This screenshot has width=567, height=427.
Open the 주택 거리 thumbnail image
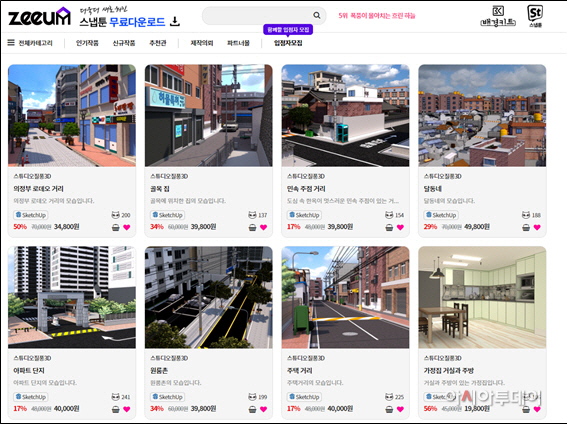click(x=345, y=297)
